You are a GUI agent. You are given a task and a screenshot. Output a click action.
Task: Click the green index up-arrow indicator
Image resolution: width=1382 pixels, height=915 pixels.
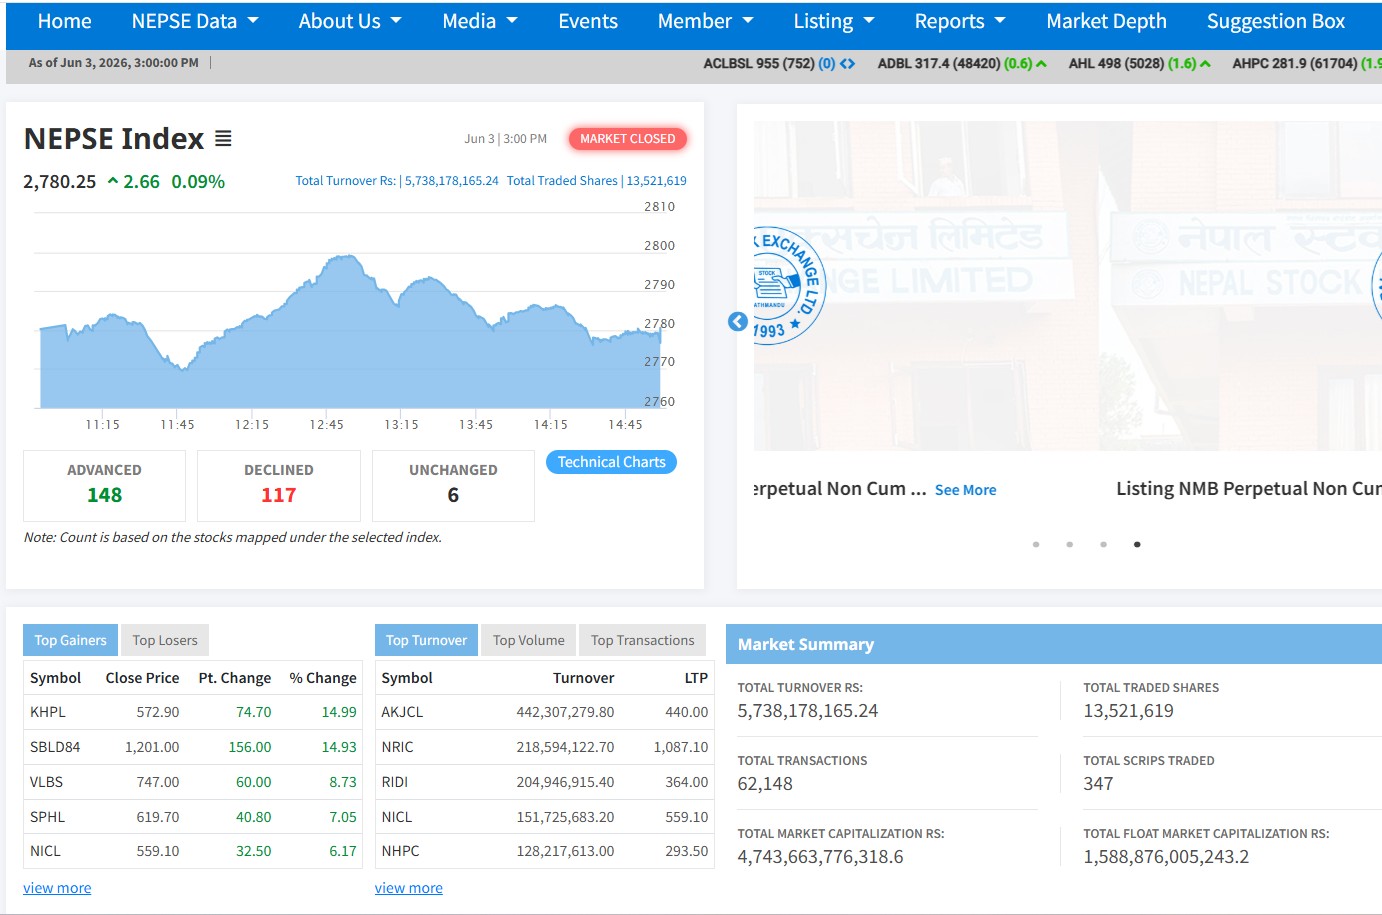click(113, 181)
